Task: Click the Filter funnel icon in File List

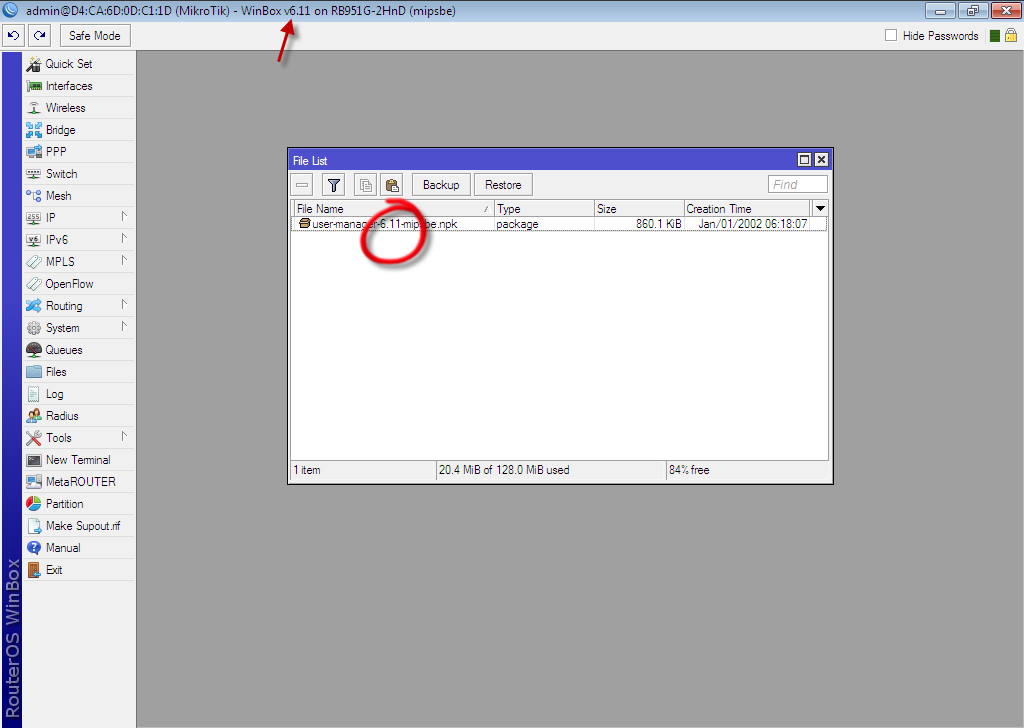Action: [334, 185]
